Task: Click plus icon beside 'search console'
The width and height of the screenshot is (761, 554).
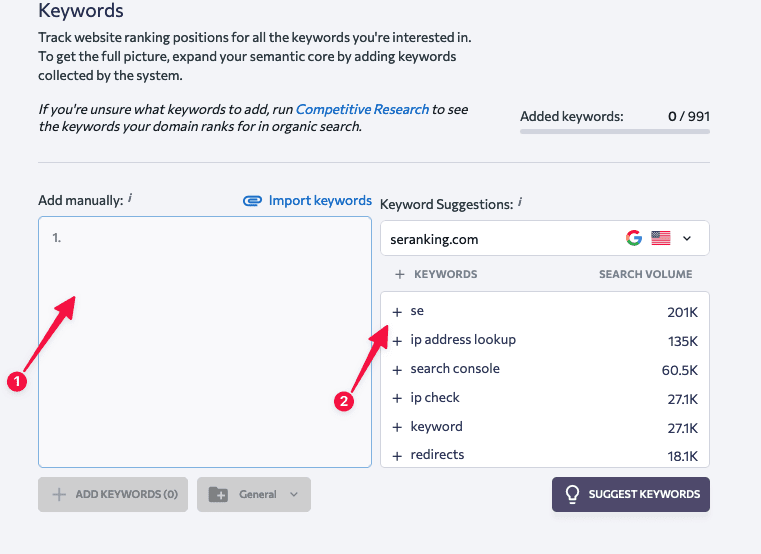Action: coord(397,370)
